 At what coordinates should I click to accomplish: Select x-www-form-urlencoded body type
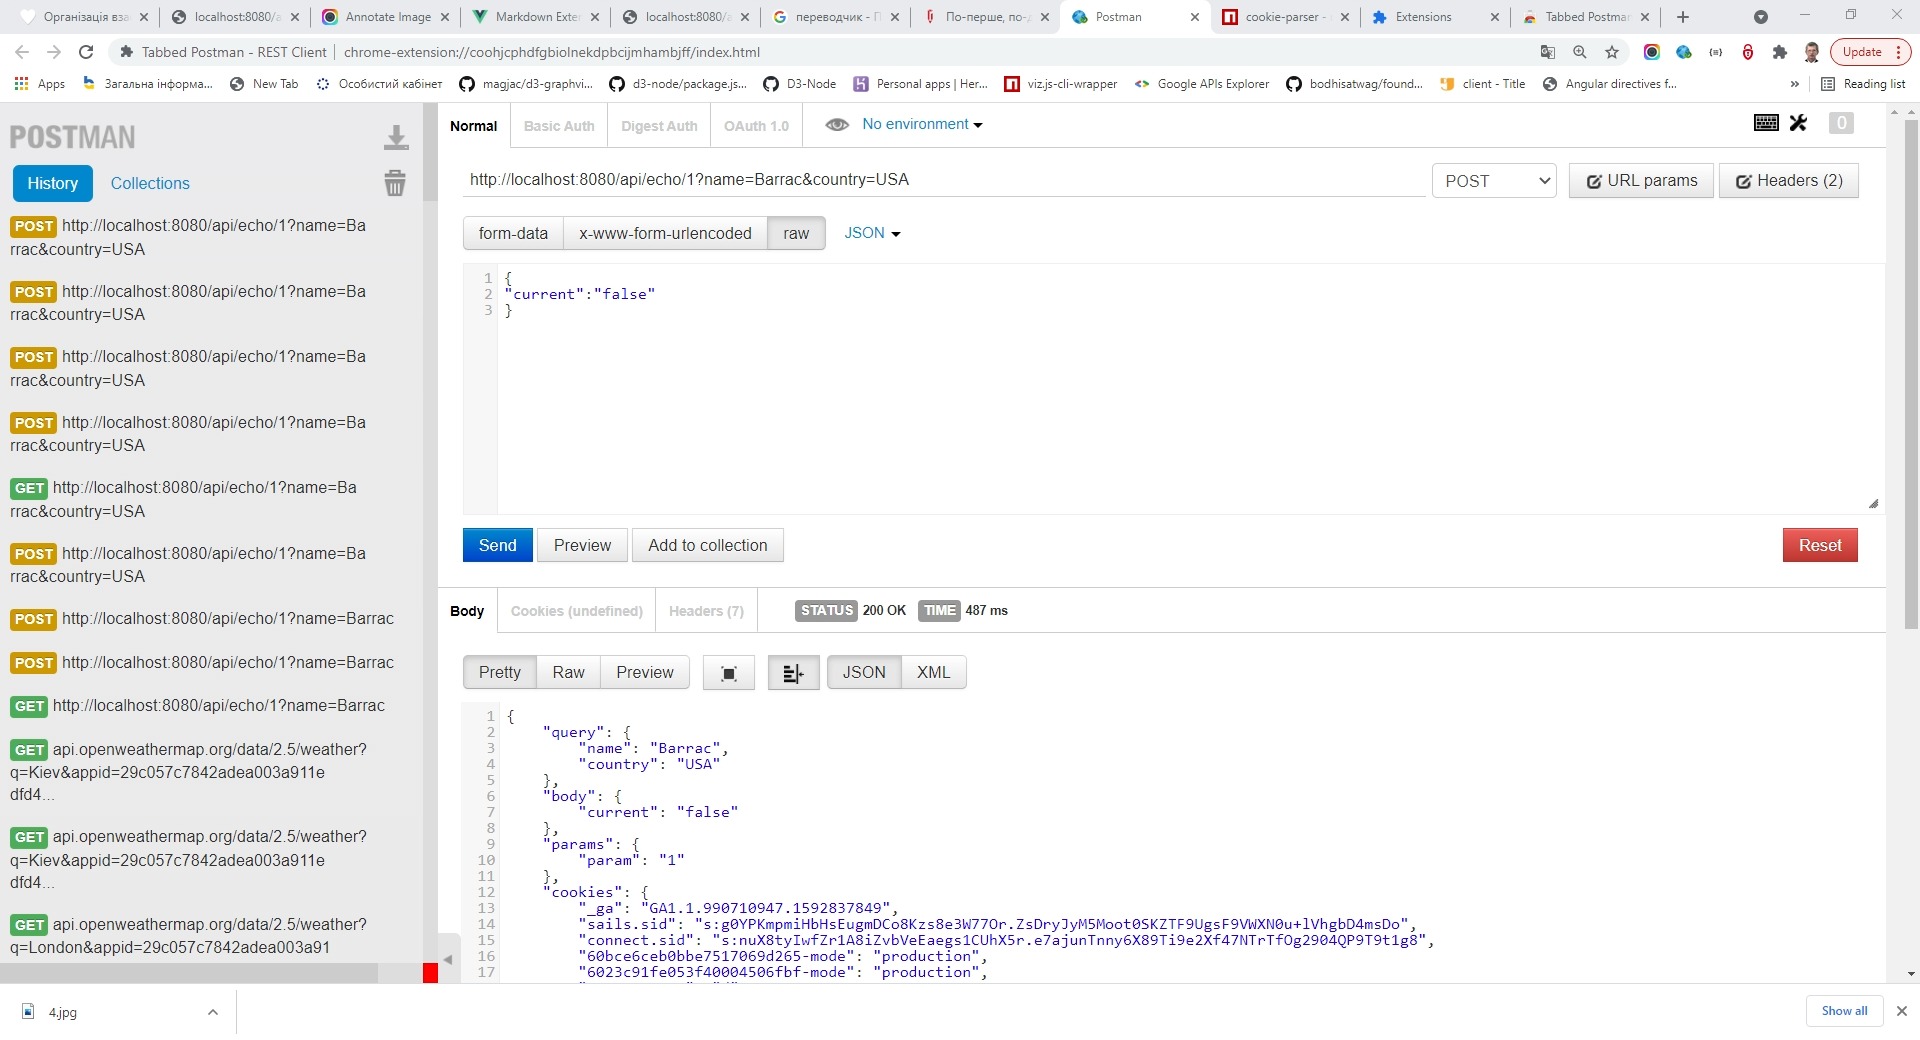click(665, 233)
